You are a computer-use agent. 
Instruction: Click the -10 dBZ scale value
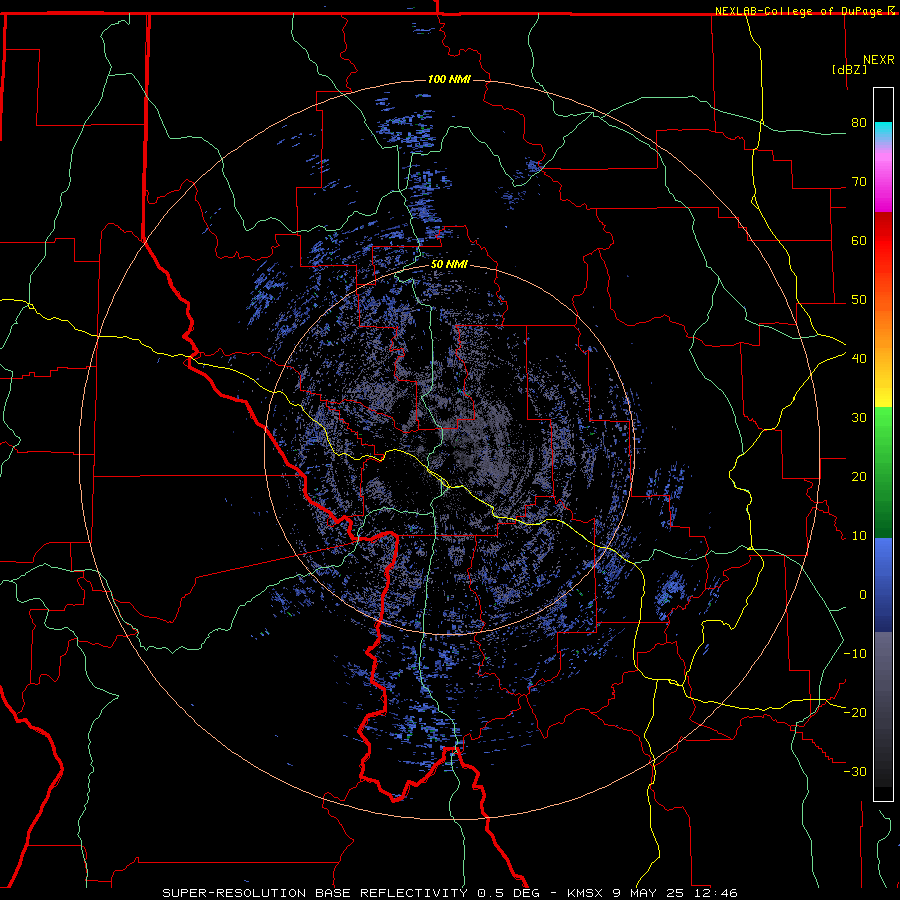tap(855, 654)
